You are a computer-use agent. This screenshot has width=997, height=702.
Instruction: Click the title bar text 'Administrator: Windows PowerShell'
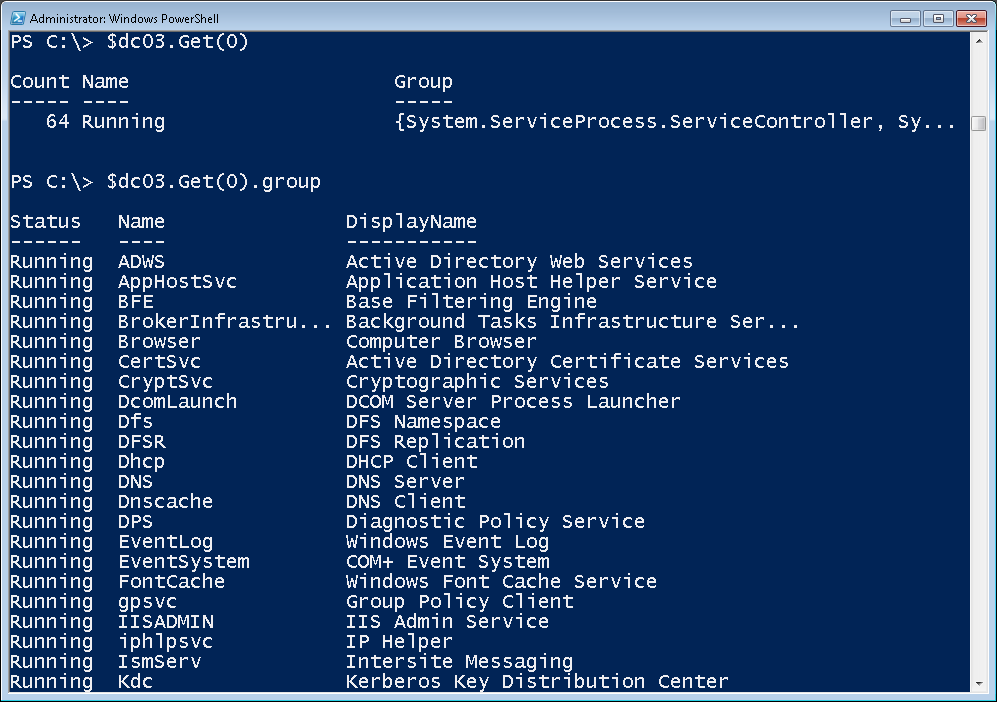pyautogui.click(x=126, y=18)
